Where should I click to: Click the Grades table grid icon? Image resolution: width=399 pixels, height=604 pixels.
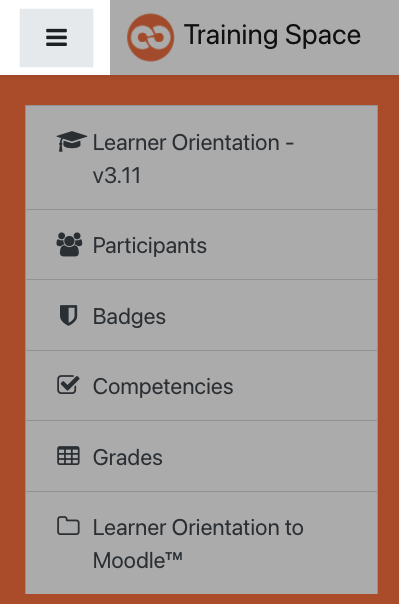coord(69,456)
